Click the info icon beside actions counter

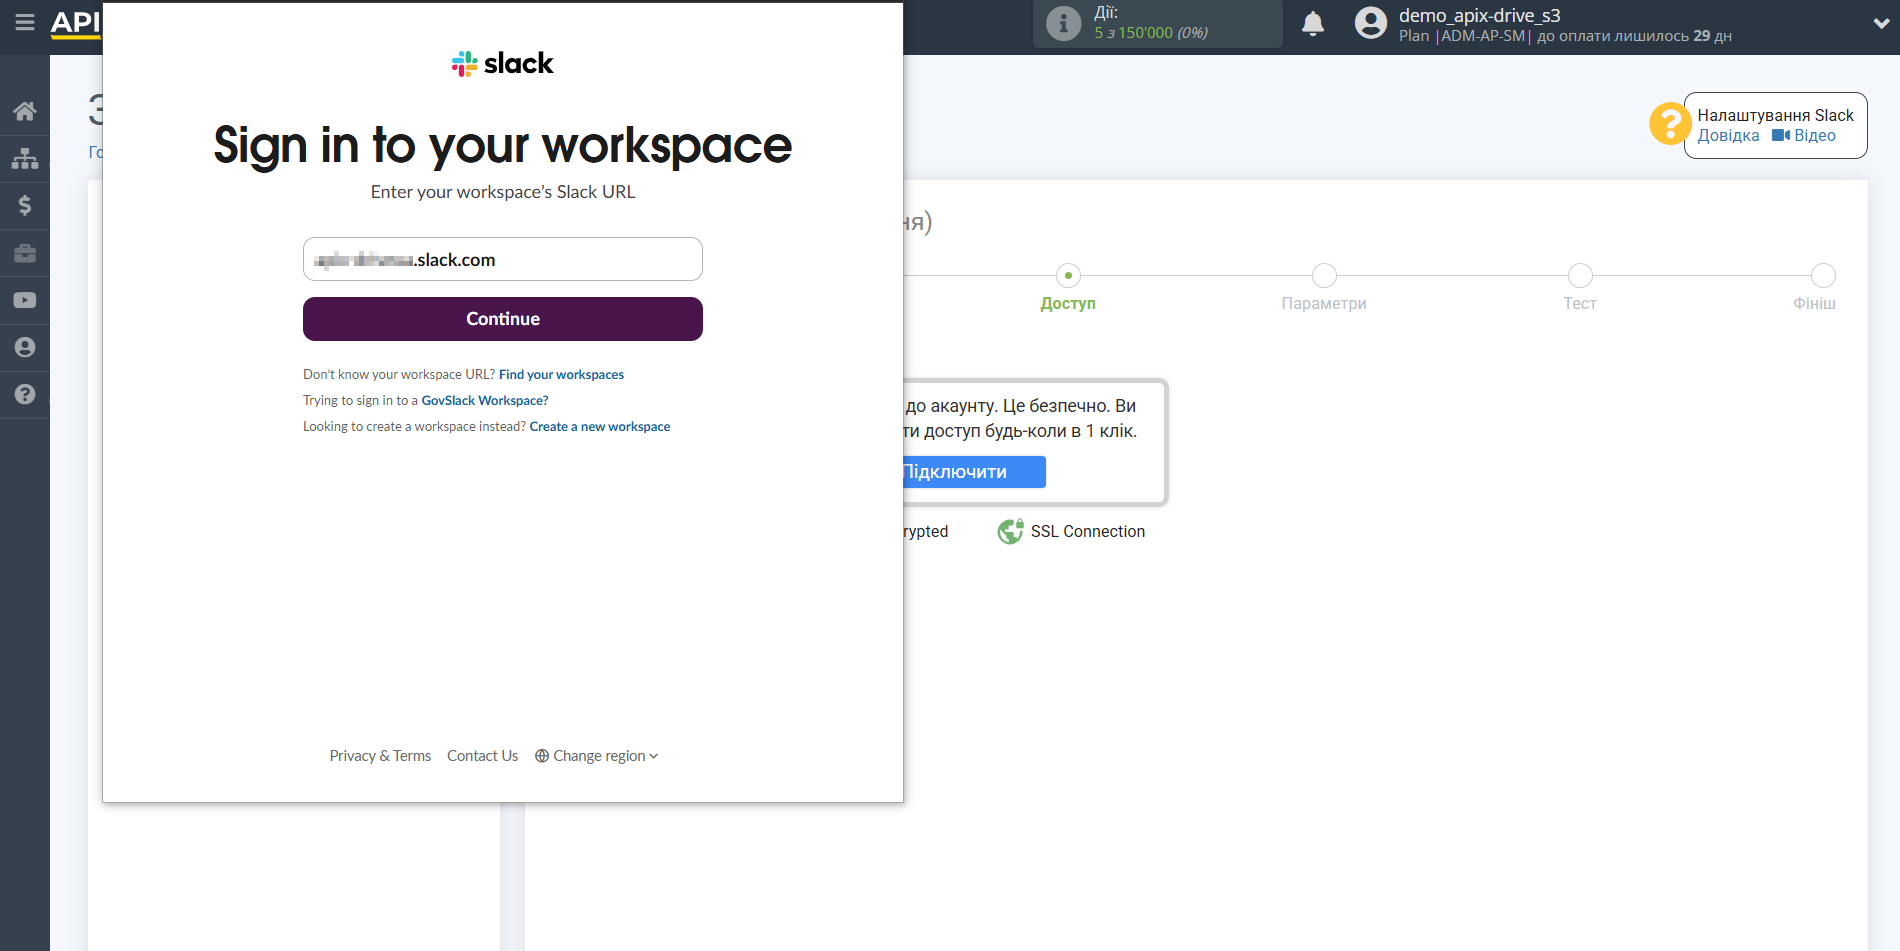pos(1064,23)
